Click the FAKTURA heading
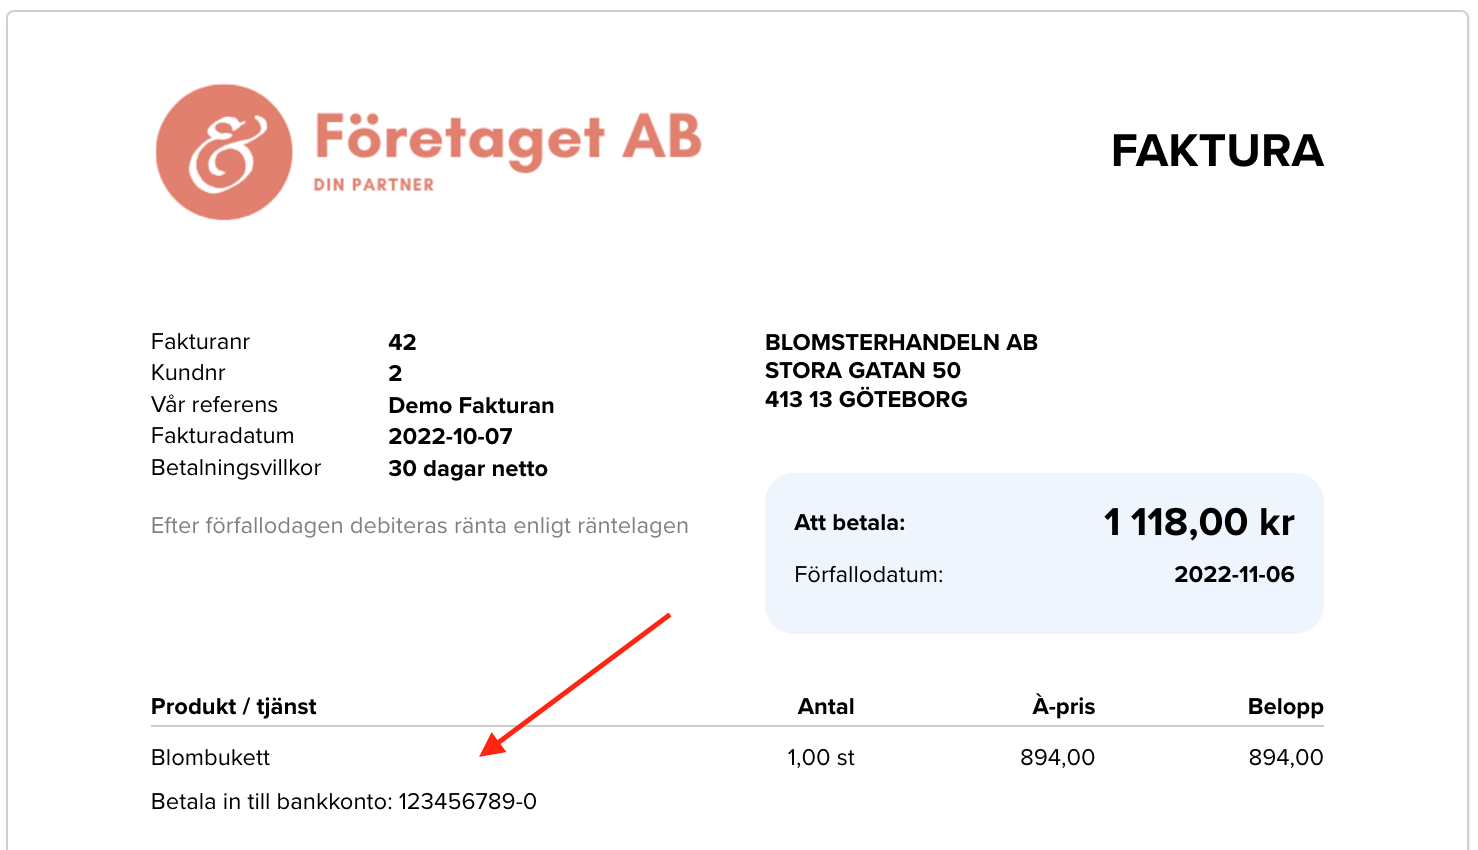 coord(1217,151)
